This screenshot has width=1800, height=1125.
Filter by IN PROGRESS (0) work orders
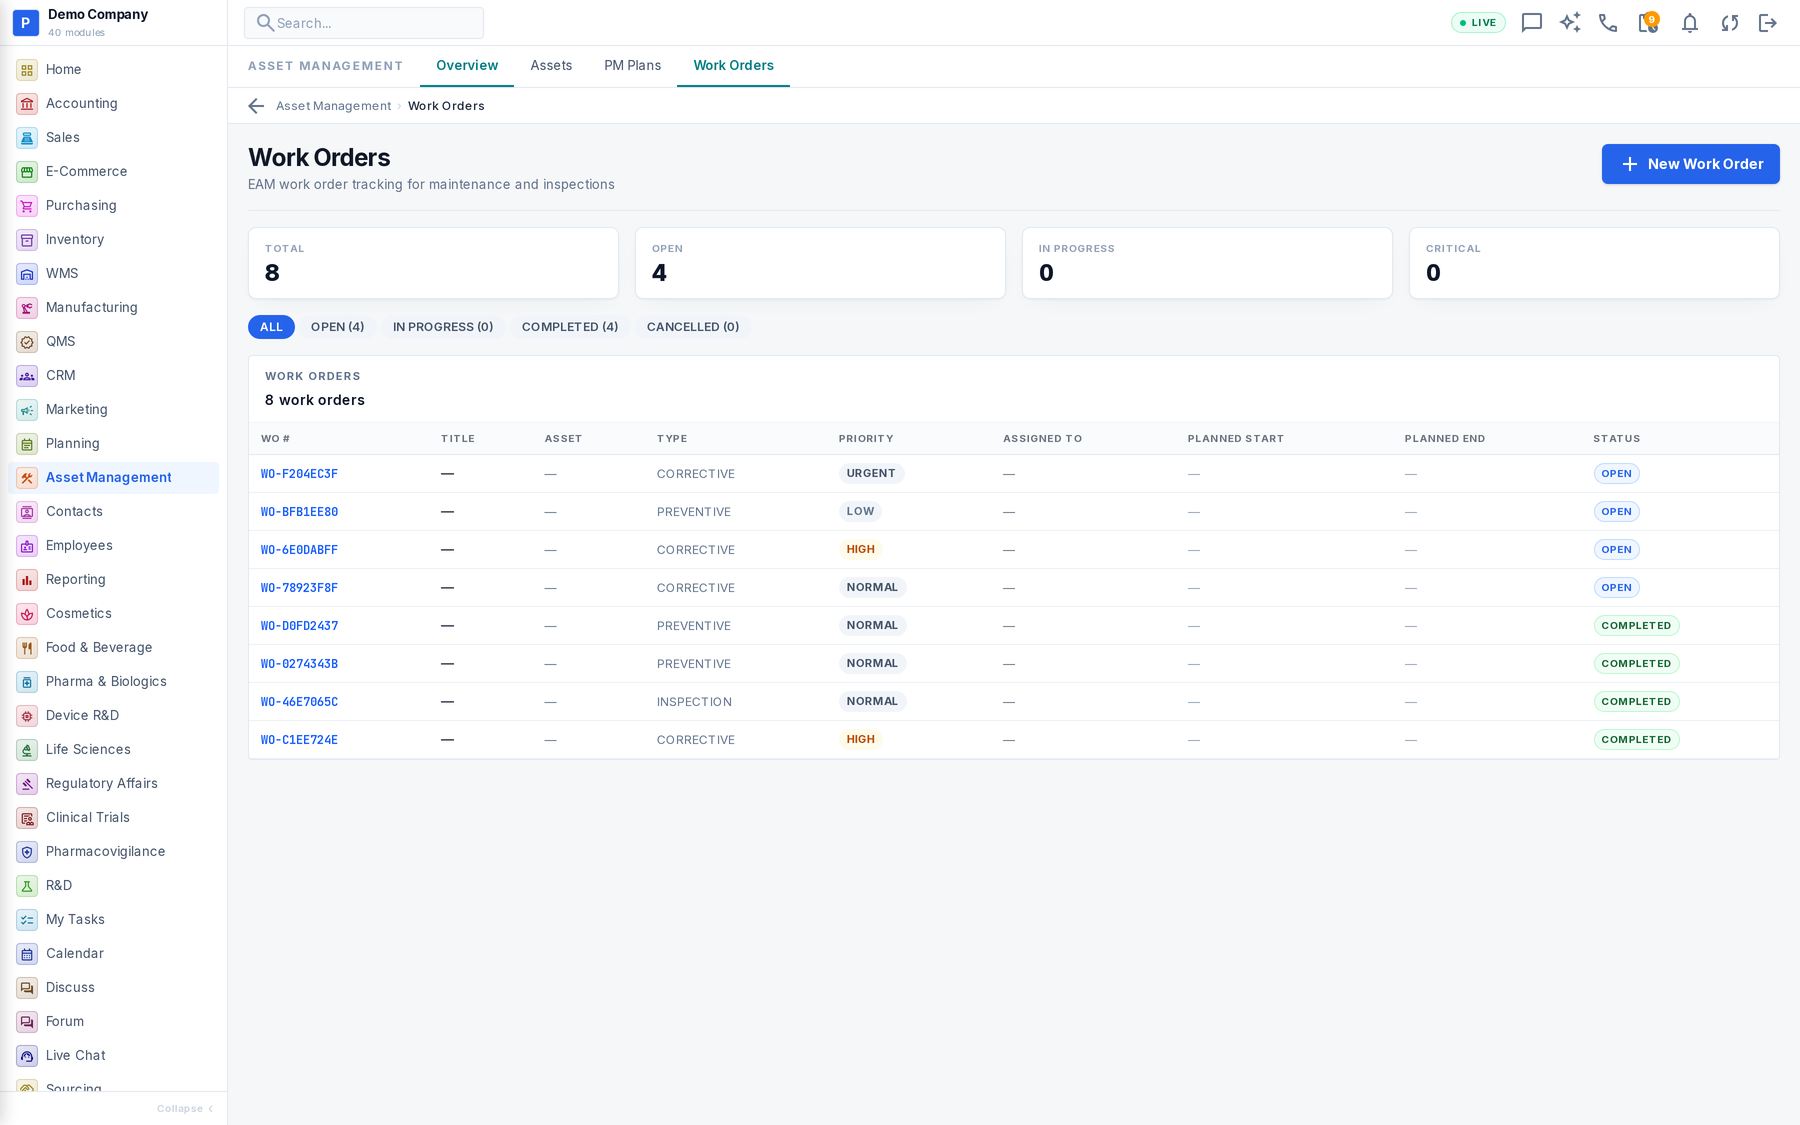[443, 327]
